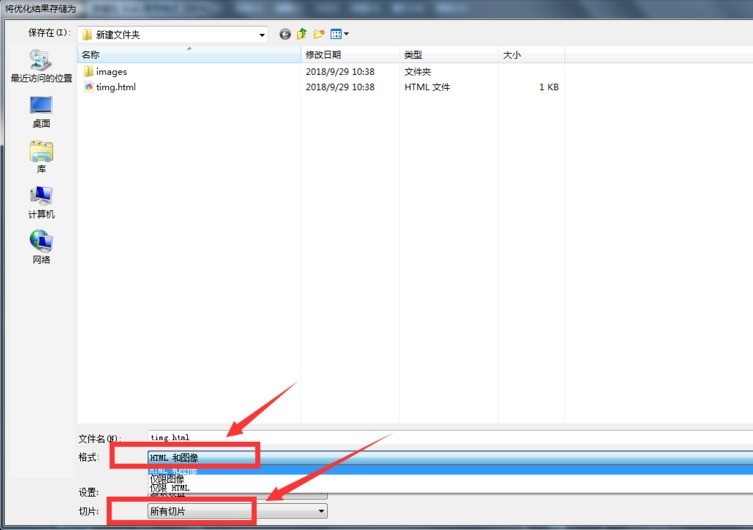The width and height of the screenshot is (753, 530).
Task: Sort by 修改日期 column header
Action: pyautogui.click(x=350, y=55)
